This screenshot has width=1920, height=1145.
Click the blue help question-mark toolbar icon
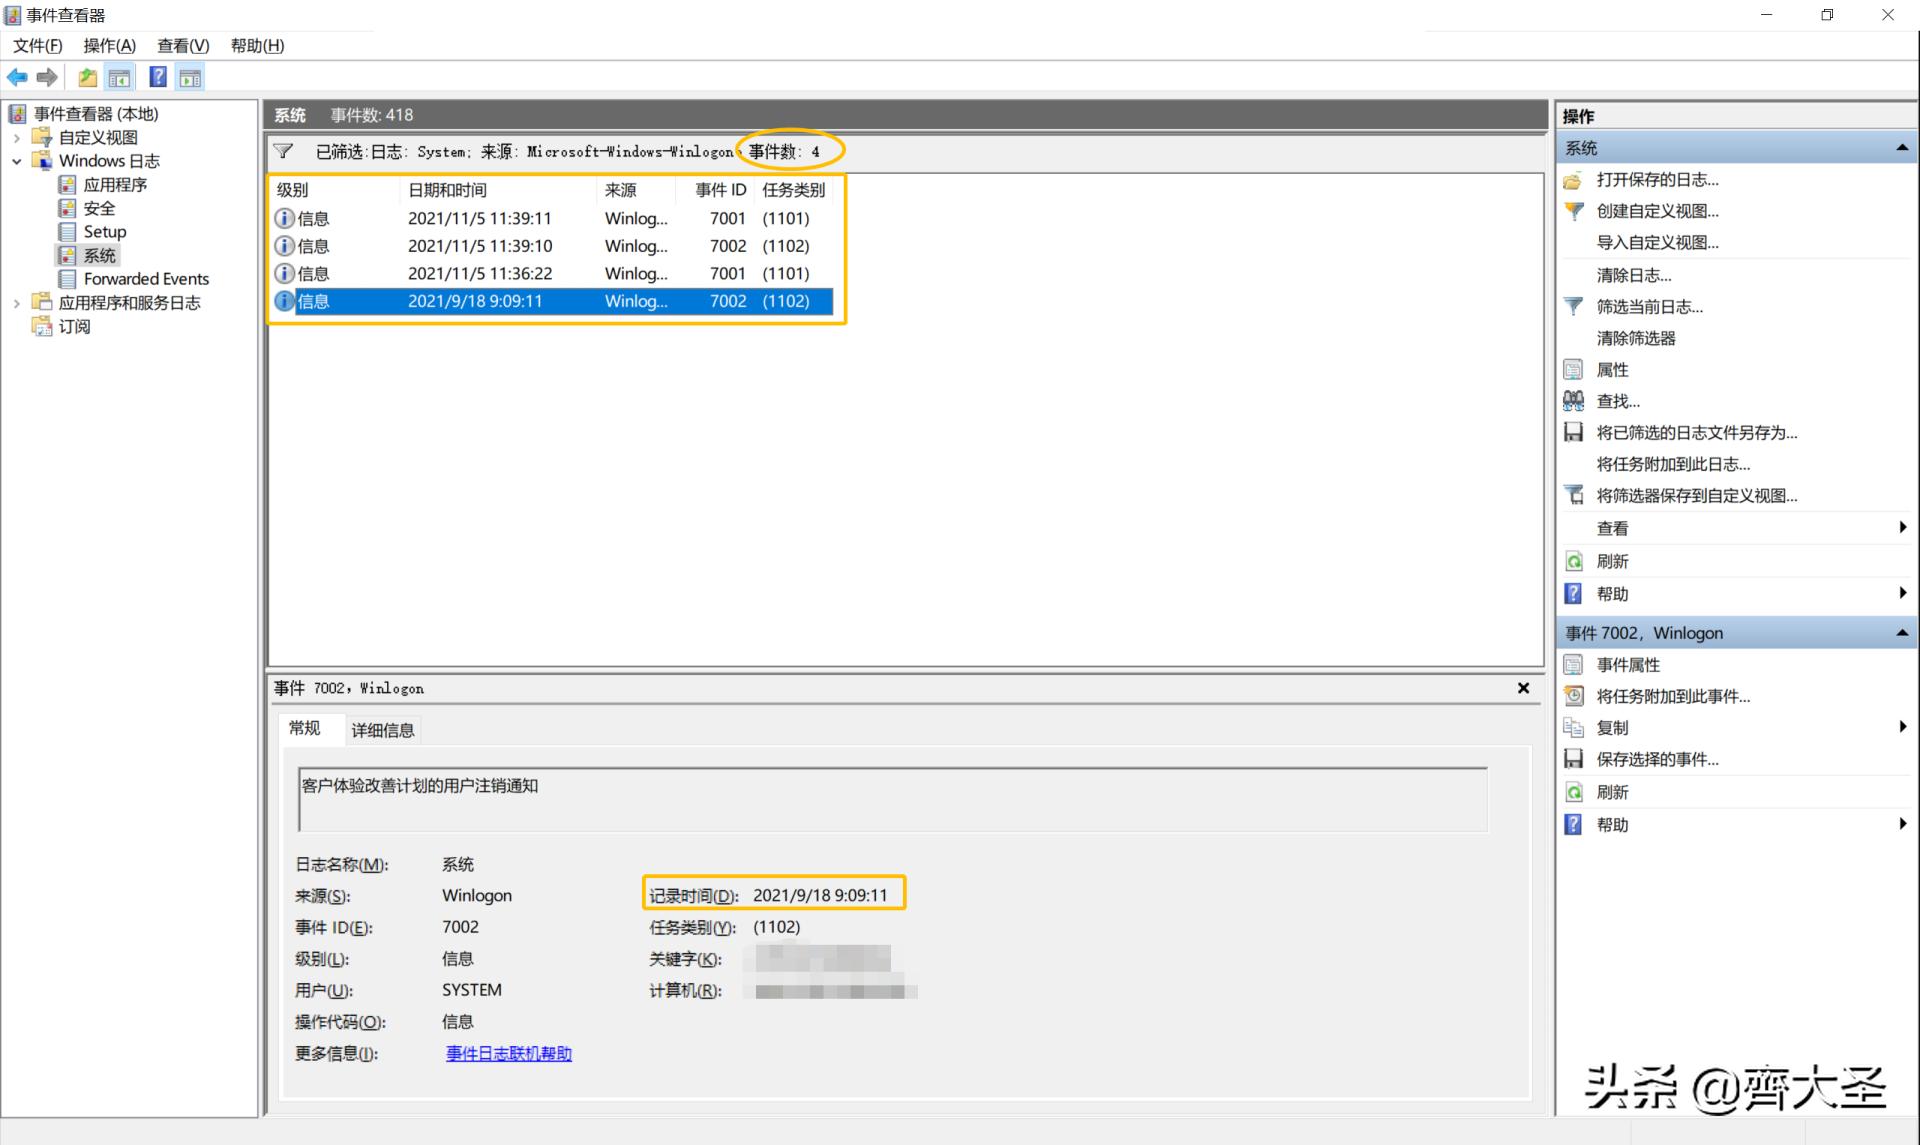click(x=158, y=77)
